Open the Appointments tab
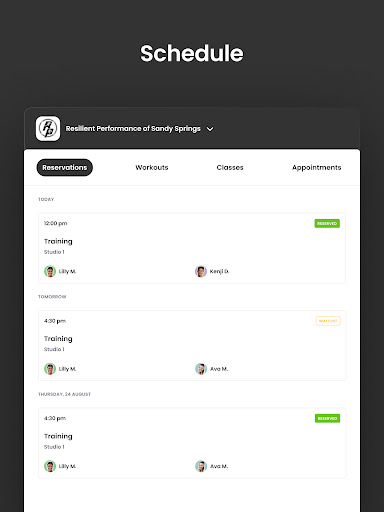384x512 pixels. click(317, 167)
